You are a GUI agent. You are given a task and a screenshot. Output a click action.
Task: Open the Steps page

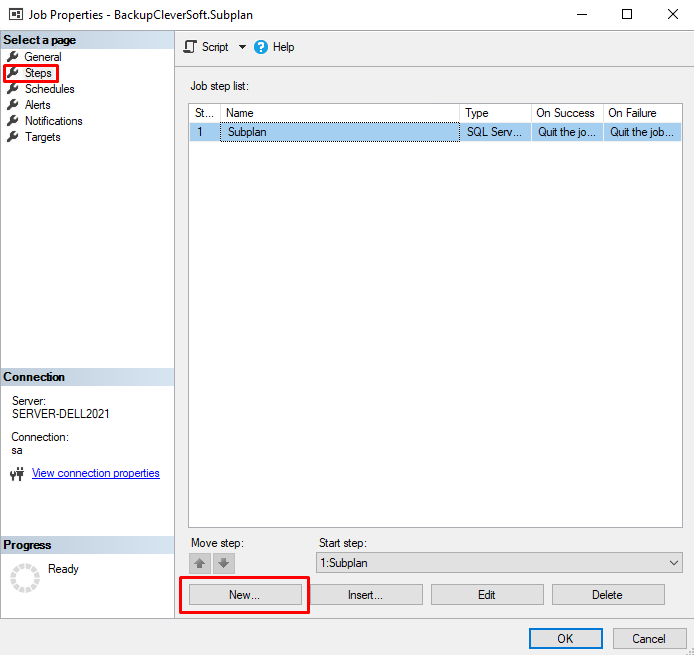pyautogui.click(x=38, y=73)
